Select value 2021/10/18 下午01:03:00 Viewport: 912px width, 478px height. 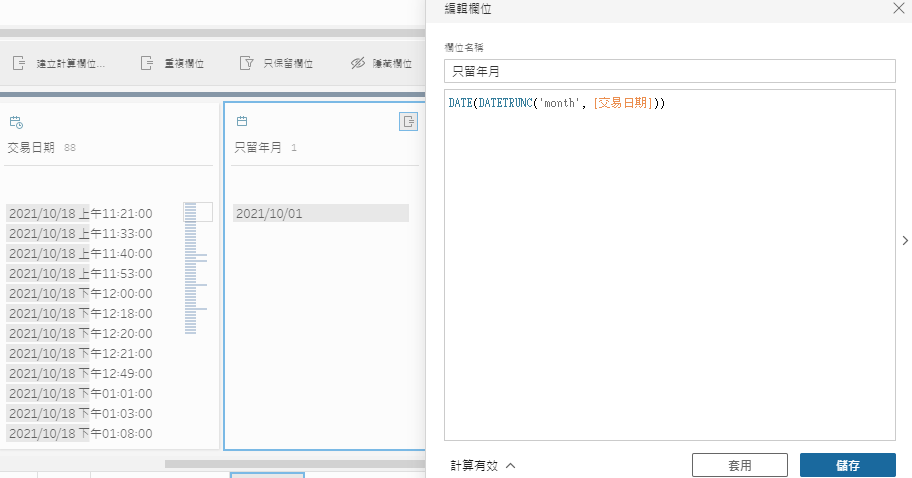pyautogui.click(x=81, y=413)
